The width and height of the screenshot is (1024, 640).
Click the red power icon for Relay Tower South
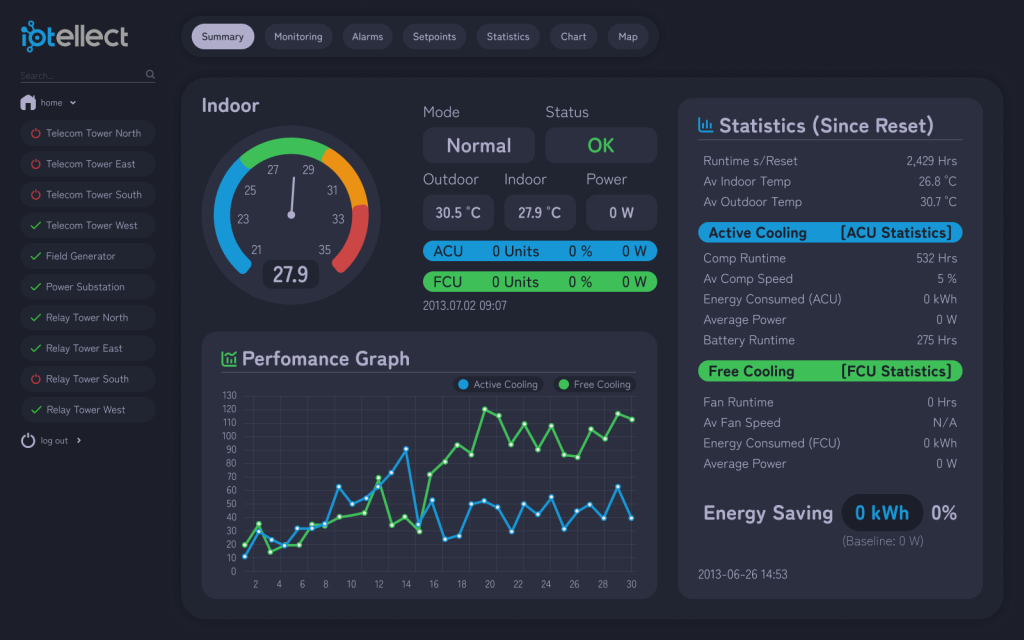pyautogui.click(x=35, y=379)
